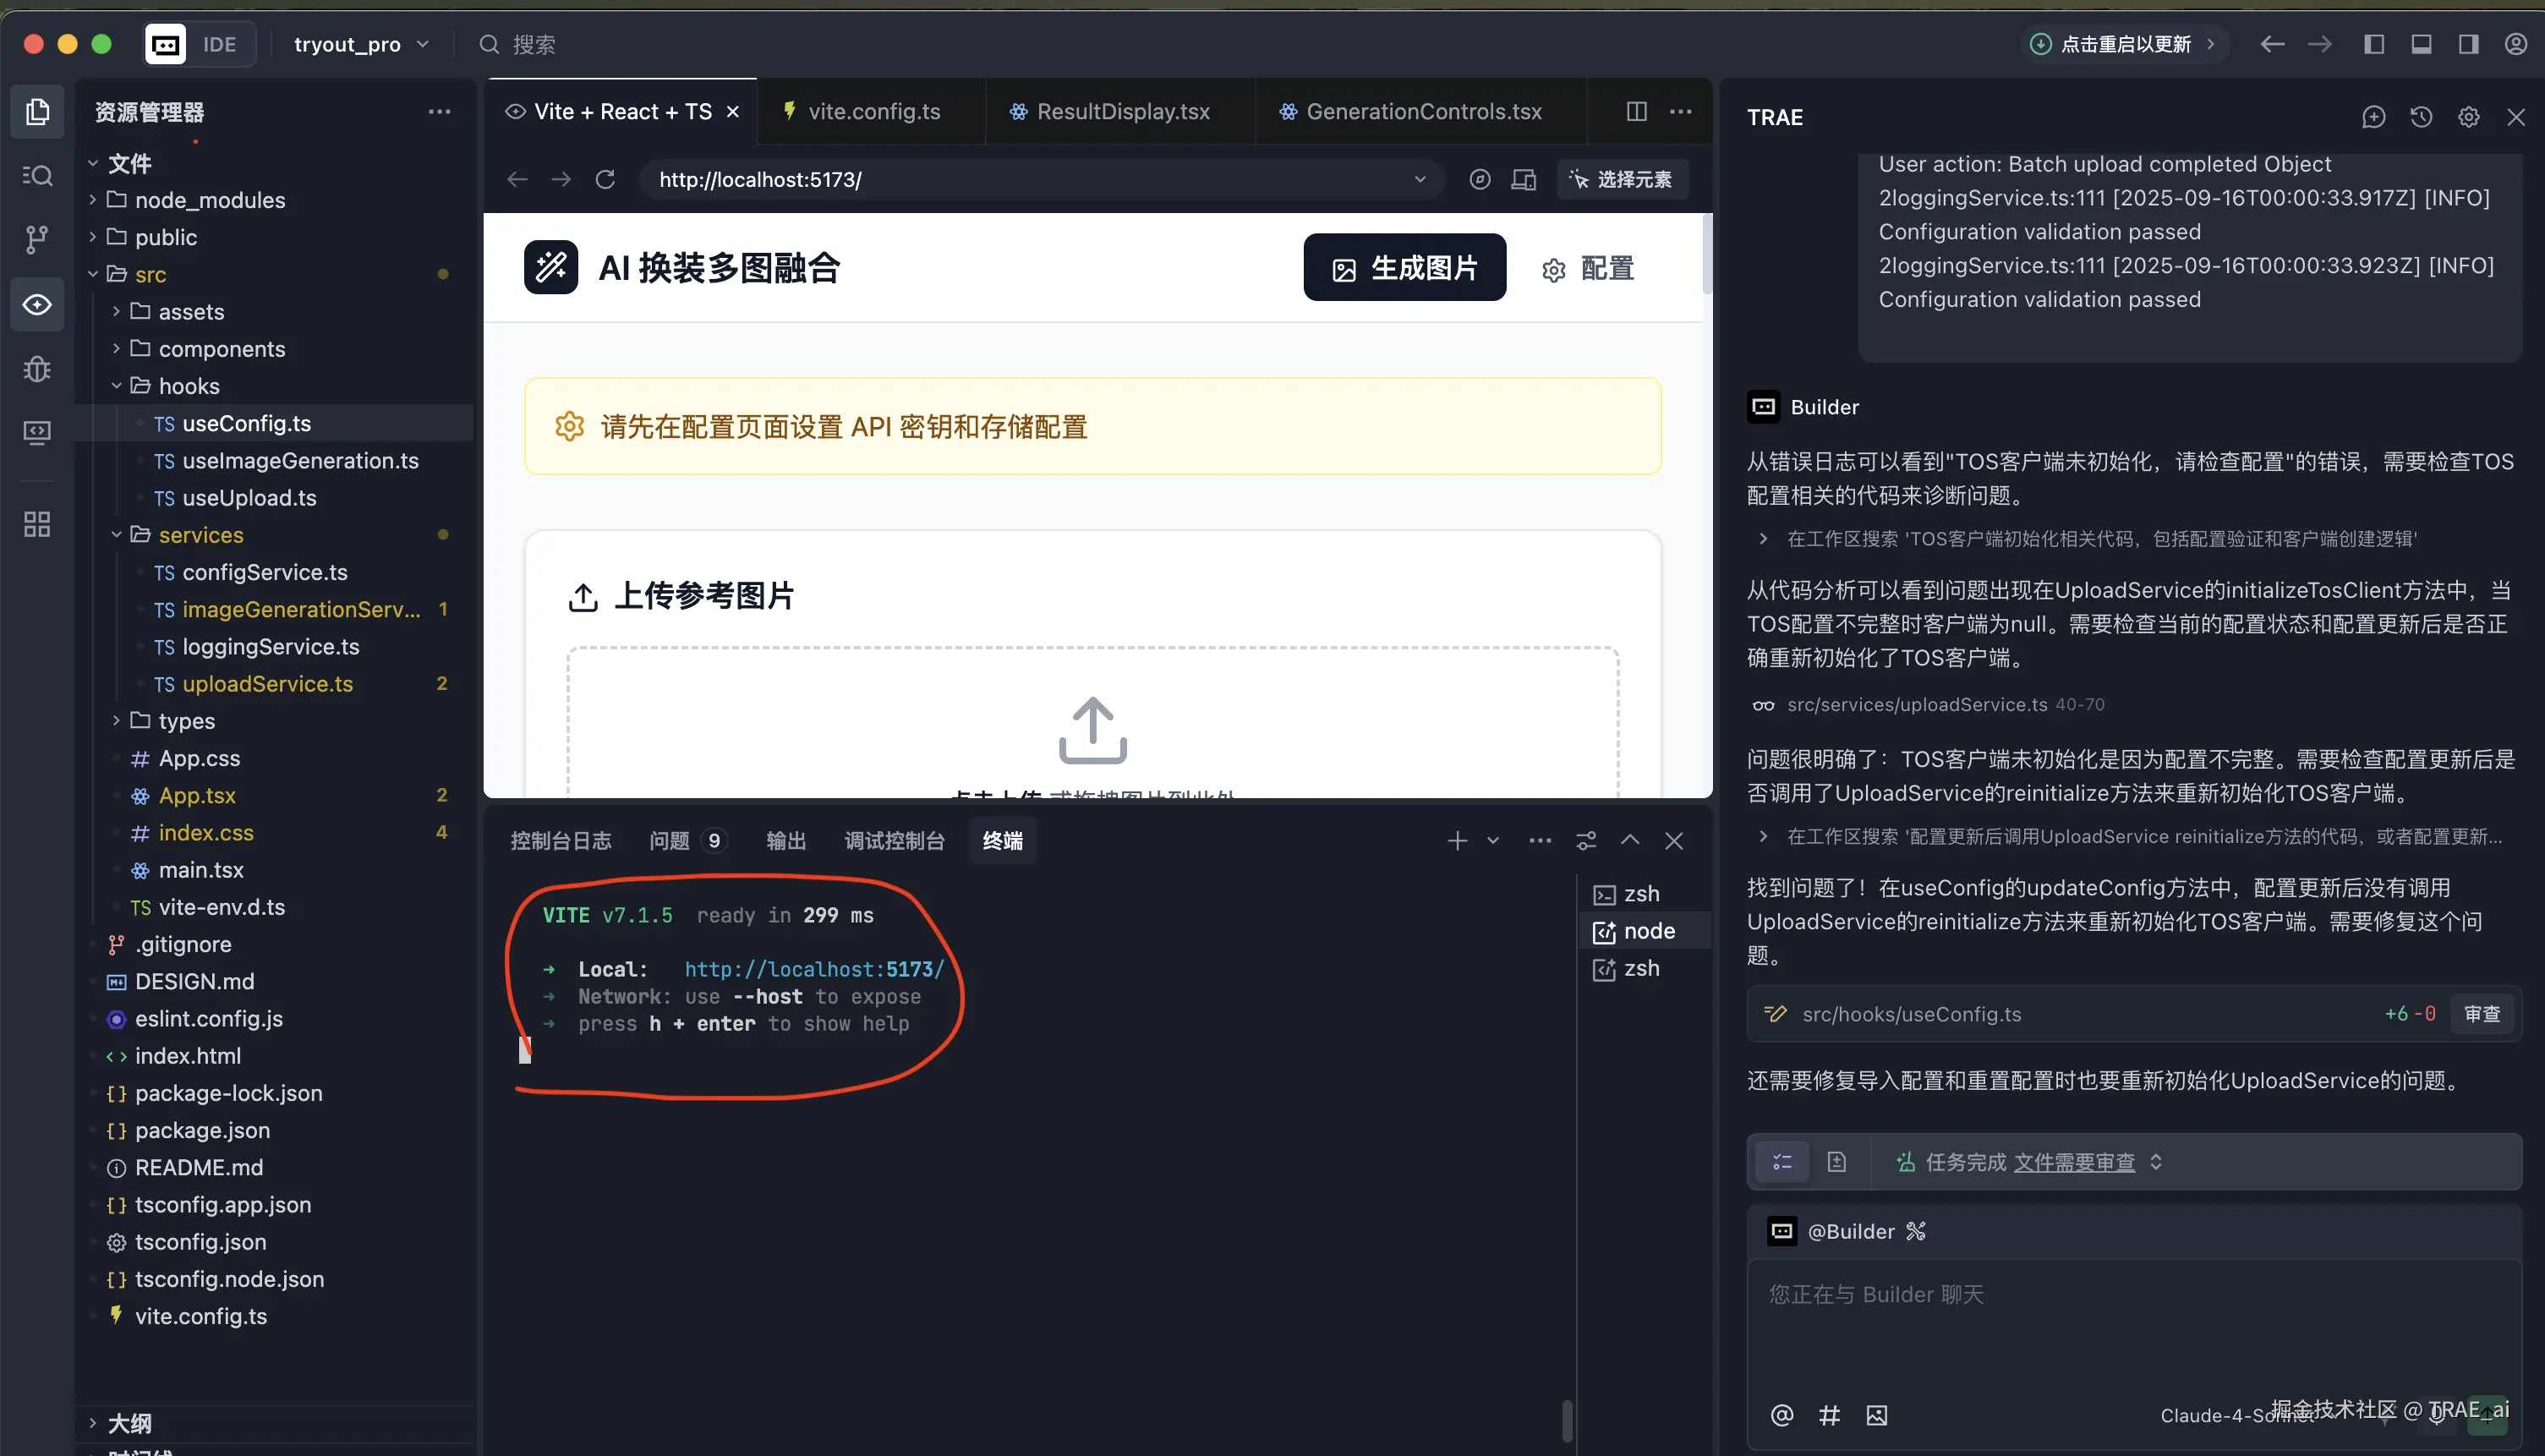2545x1456 pixels.
Task: Open Source Control in activity bar
Action: click(x=37, y=239)
